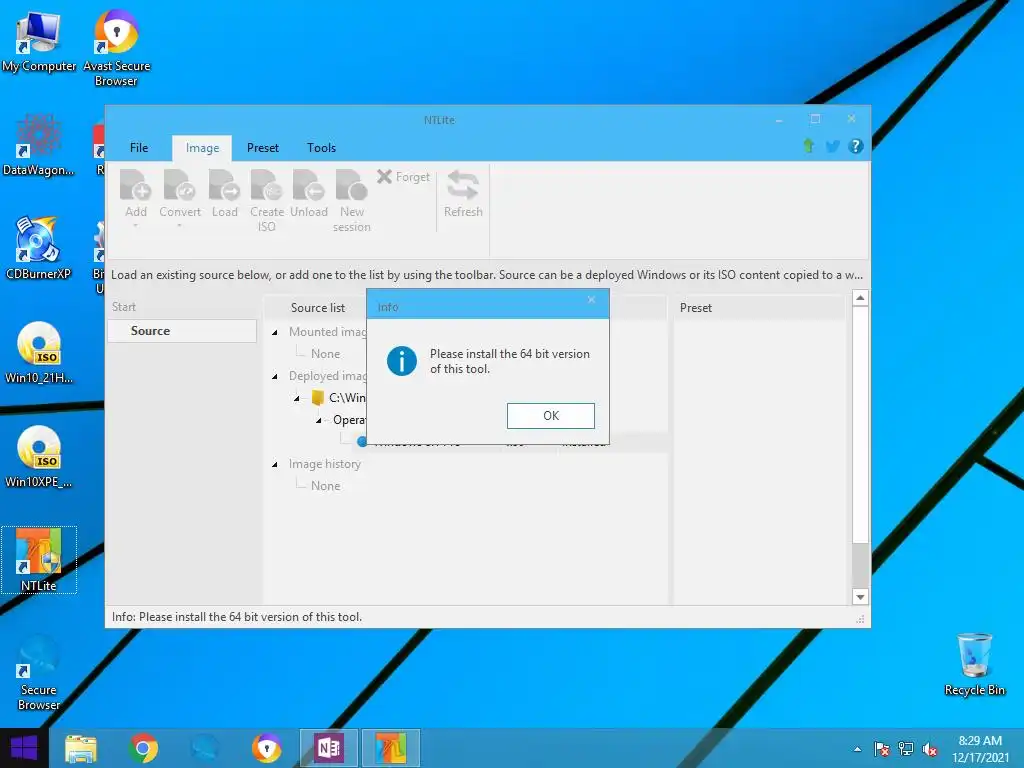Open File Explorer from taskbar
The width and height of the screenshot is (1024, 768).
click(81, 748)
